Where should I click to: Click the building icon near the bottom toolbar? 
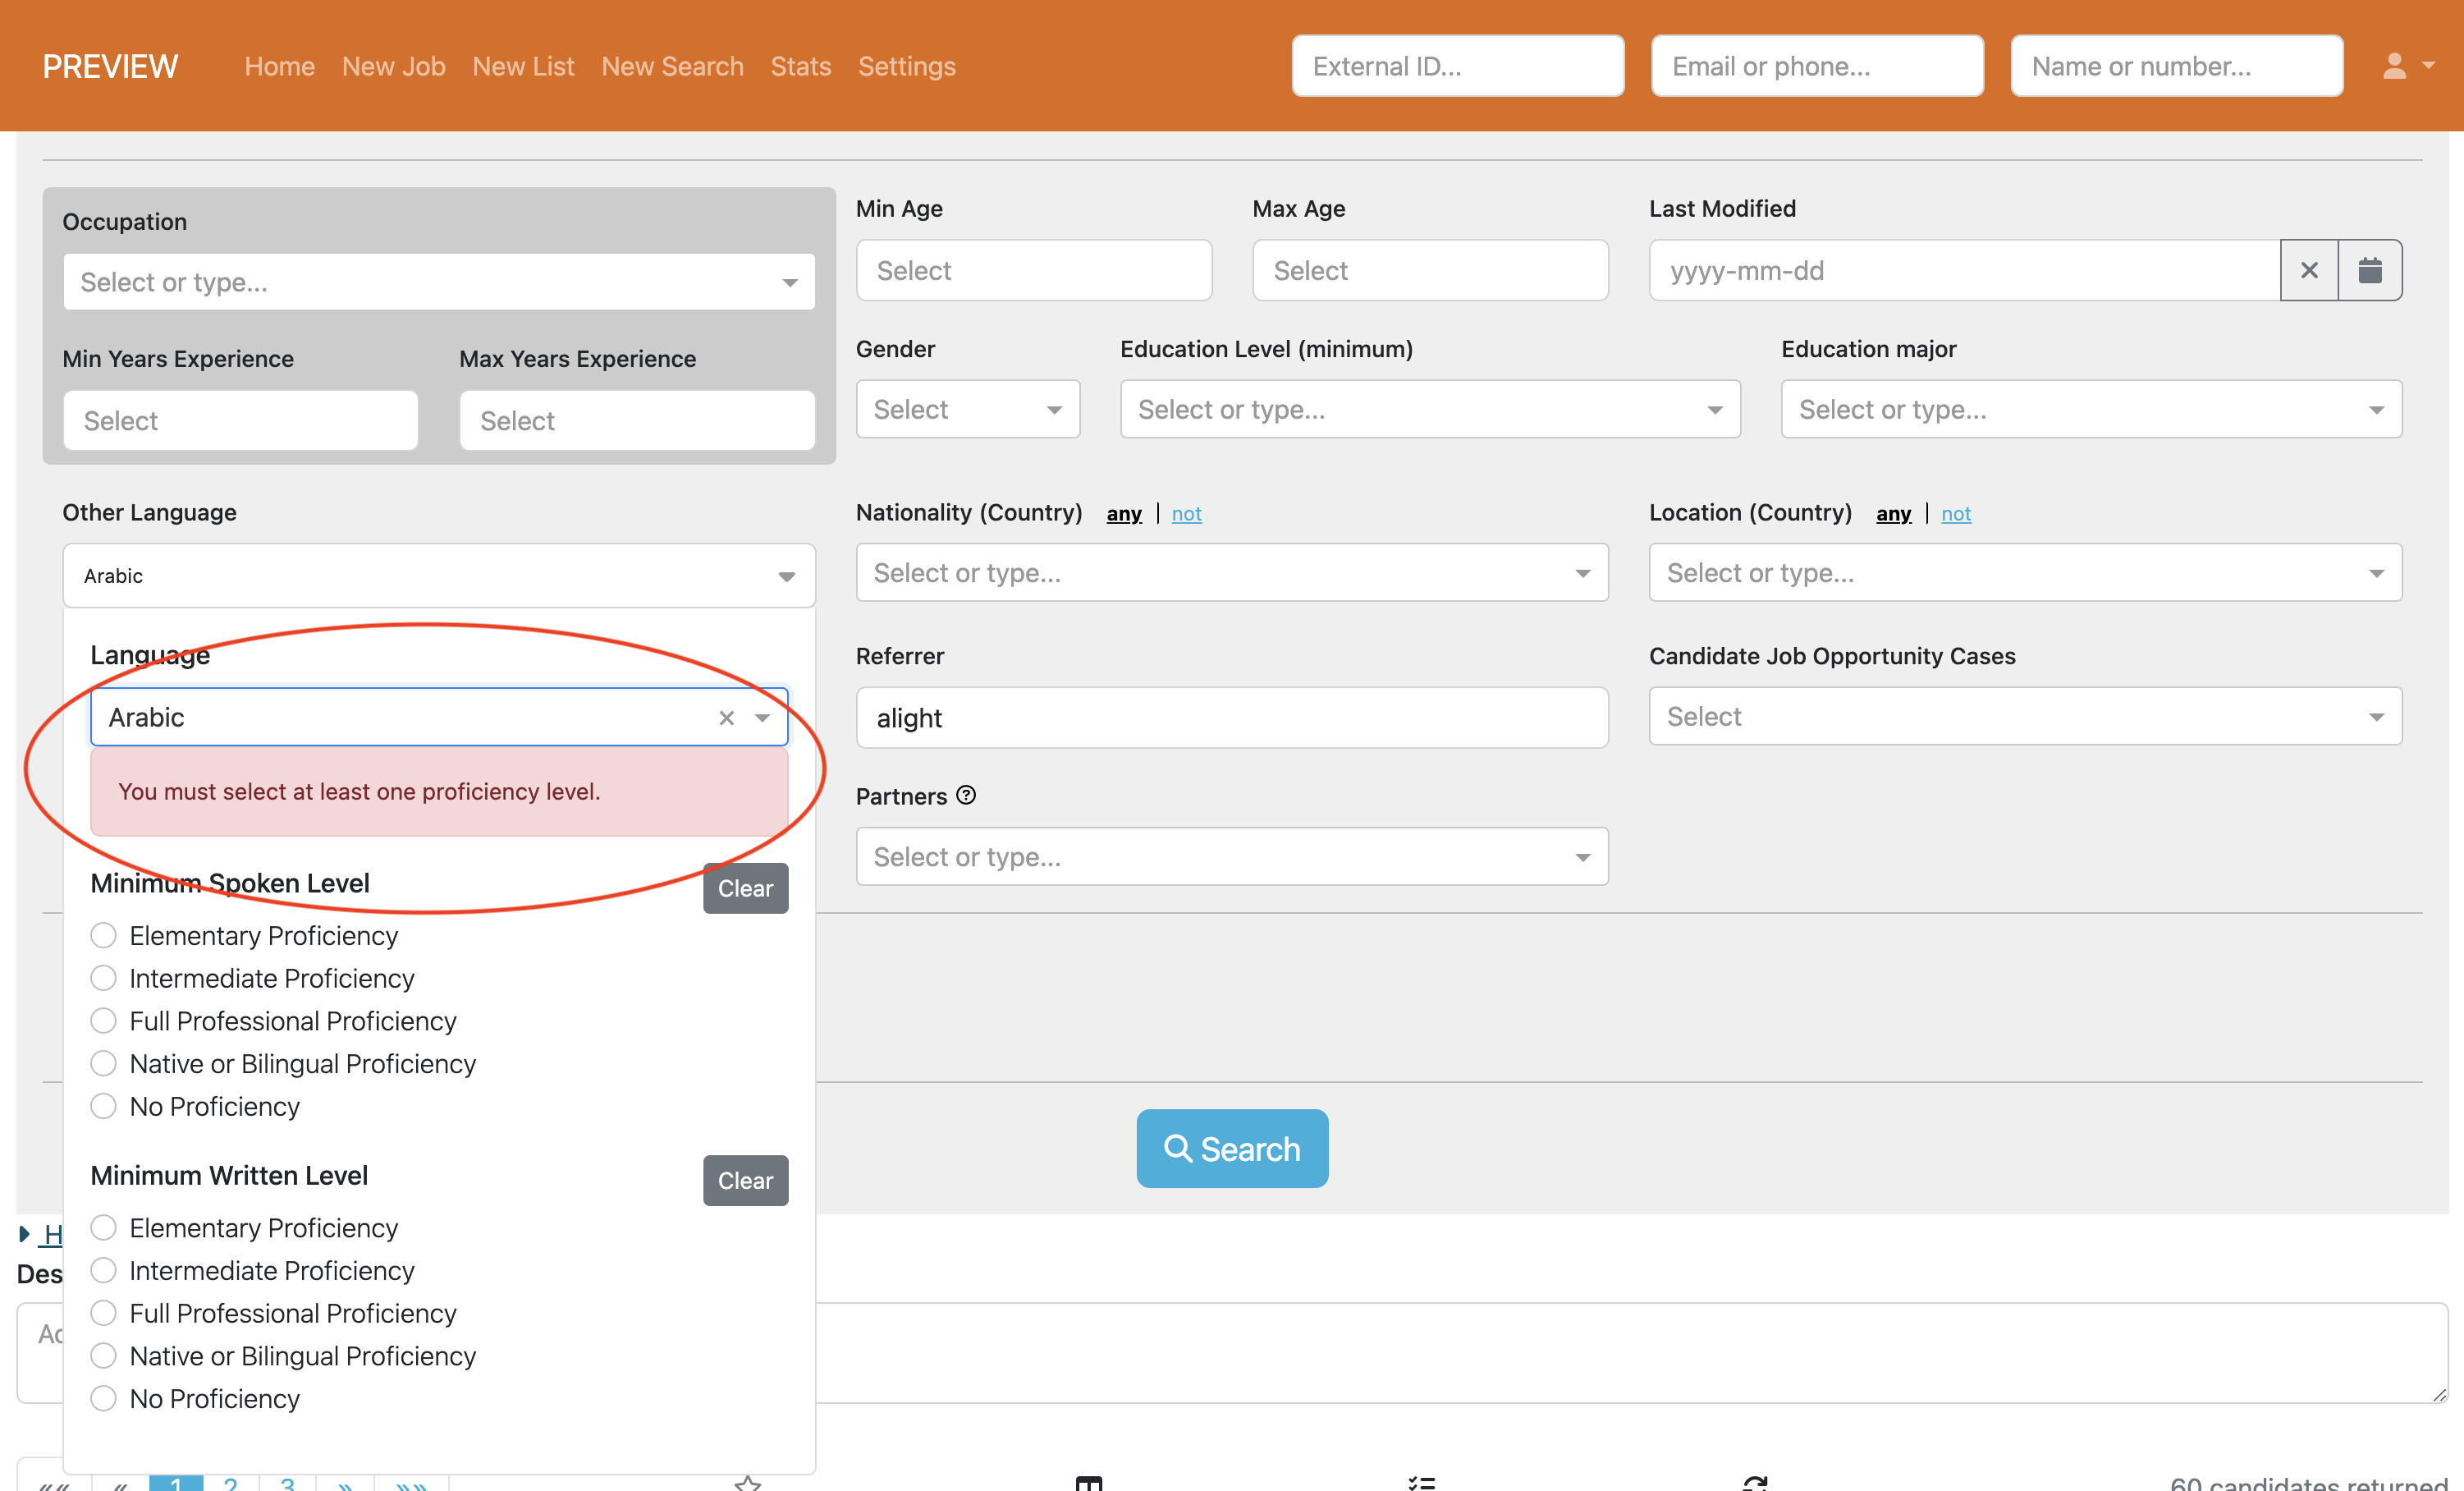pos(1088,1483)
